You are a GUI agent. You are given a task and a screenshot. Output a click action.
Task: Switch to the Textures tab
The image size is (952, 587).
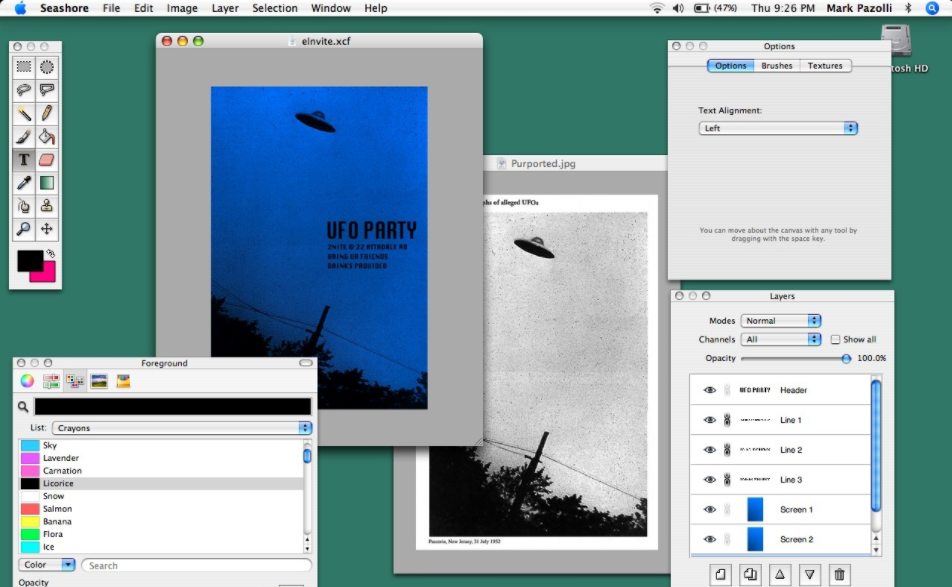(825, 66)
